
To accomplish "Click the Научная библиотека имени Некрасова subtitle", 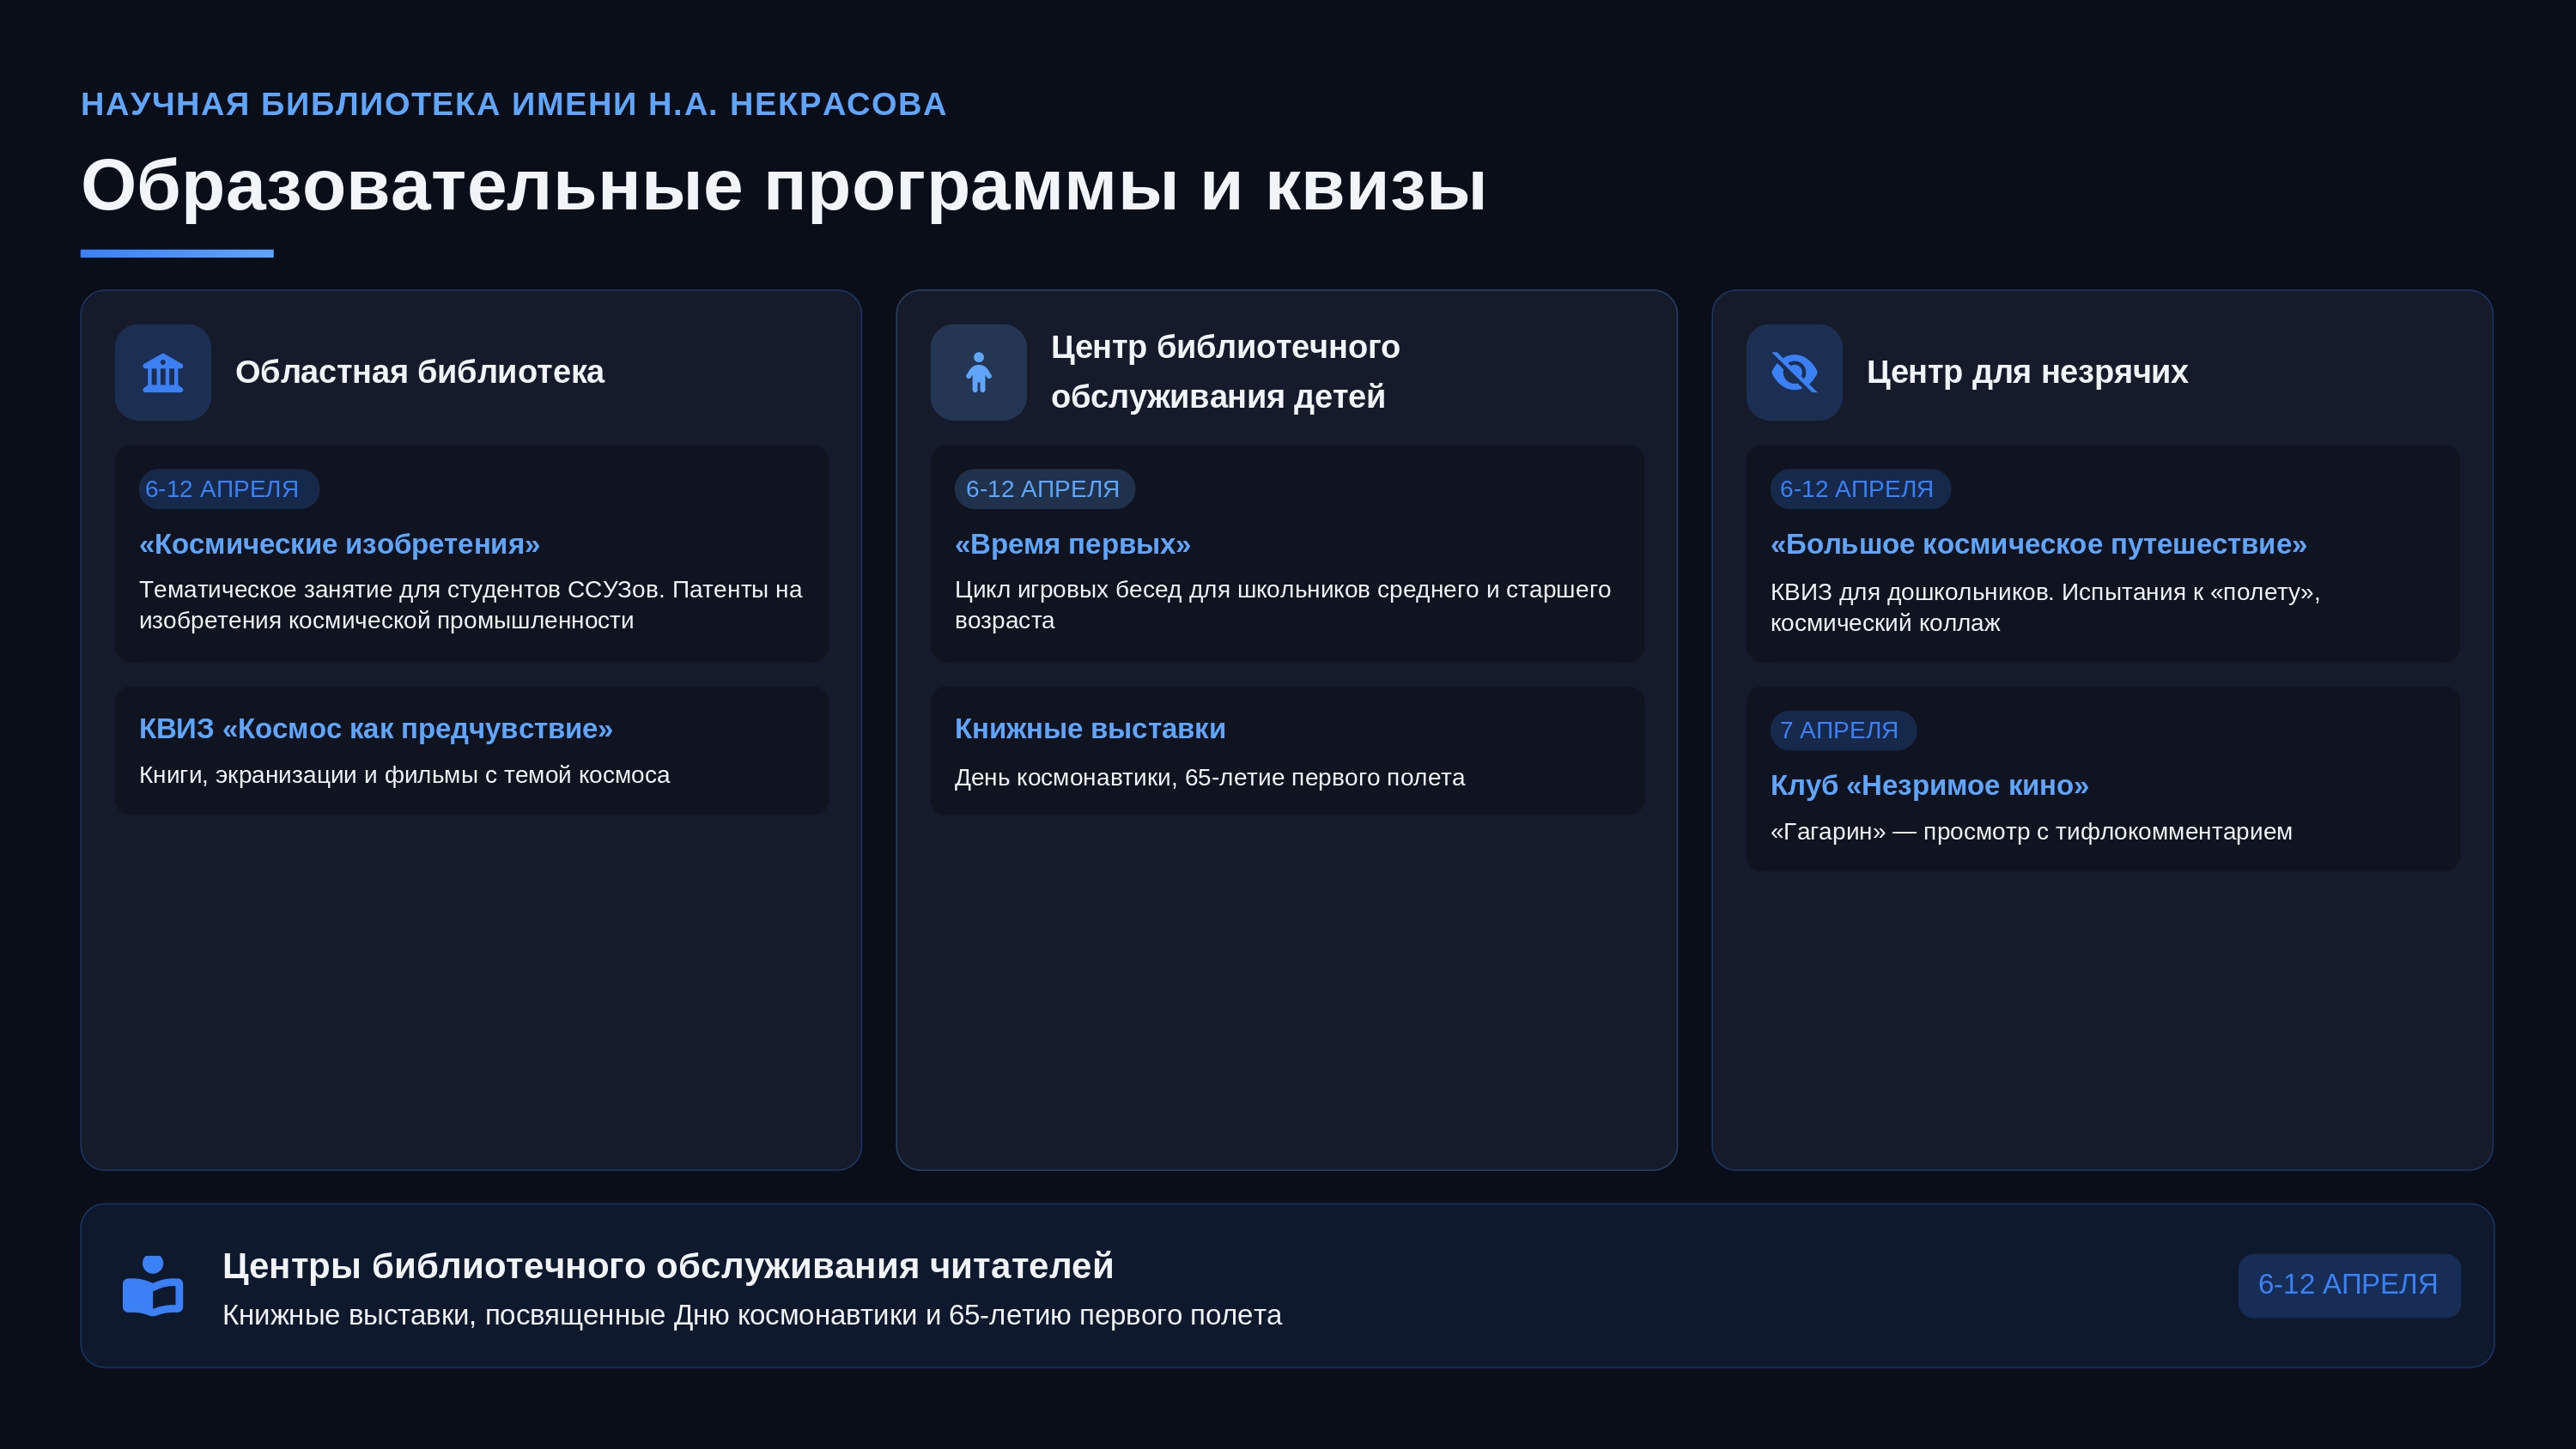I will [x=513, y=104].
